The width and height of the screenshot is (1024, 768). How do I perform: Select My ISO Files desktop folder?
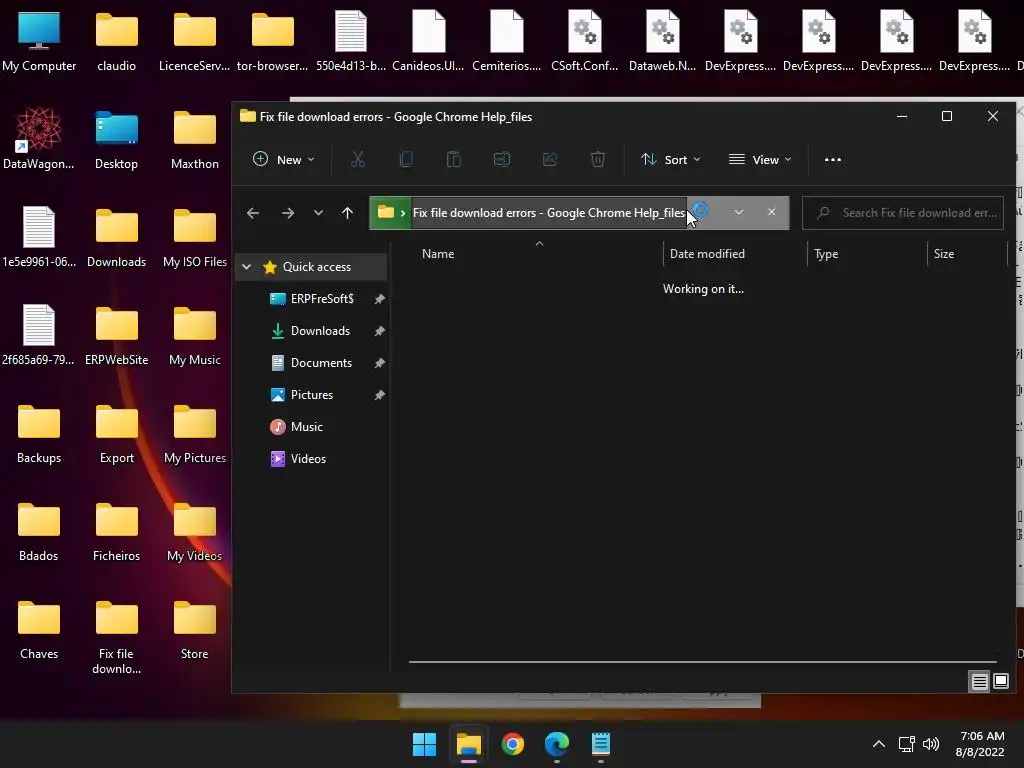[195, 237]
